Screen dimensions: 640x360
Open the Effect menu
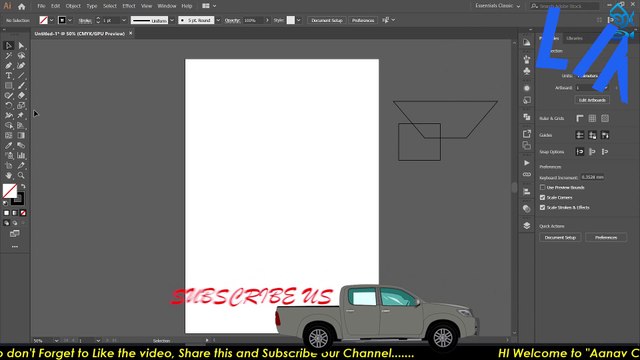click(x=129, y=6)
